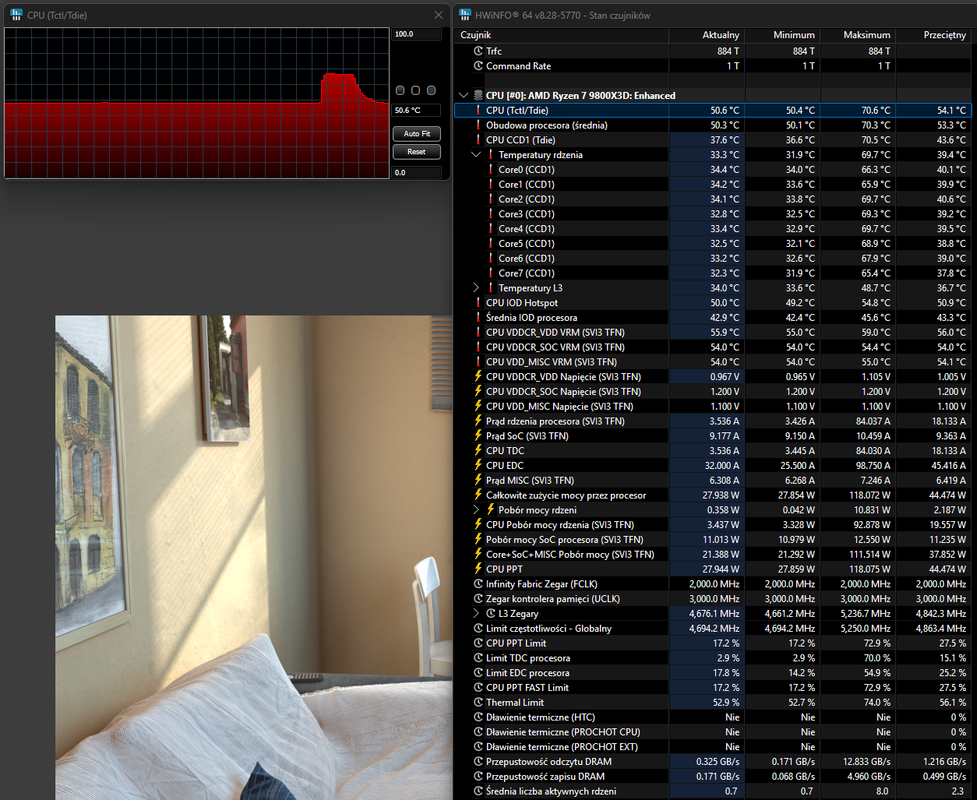Collapse the CPU [#0] AMD Ryzen 7 9800X3D group
The image size is (977, 800).
pyautogui.click(x=463, y=95)
